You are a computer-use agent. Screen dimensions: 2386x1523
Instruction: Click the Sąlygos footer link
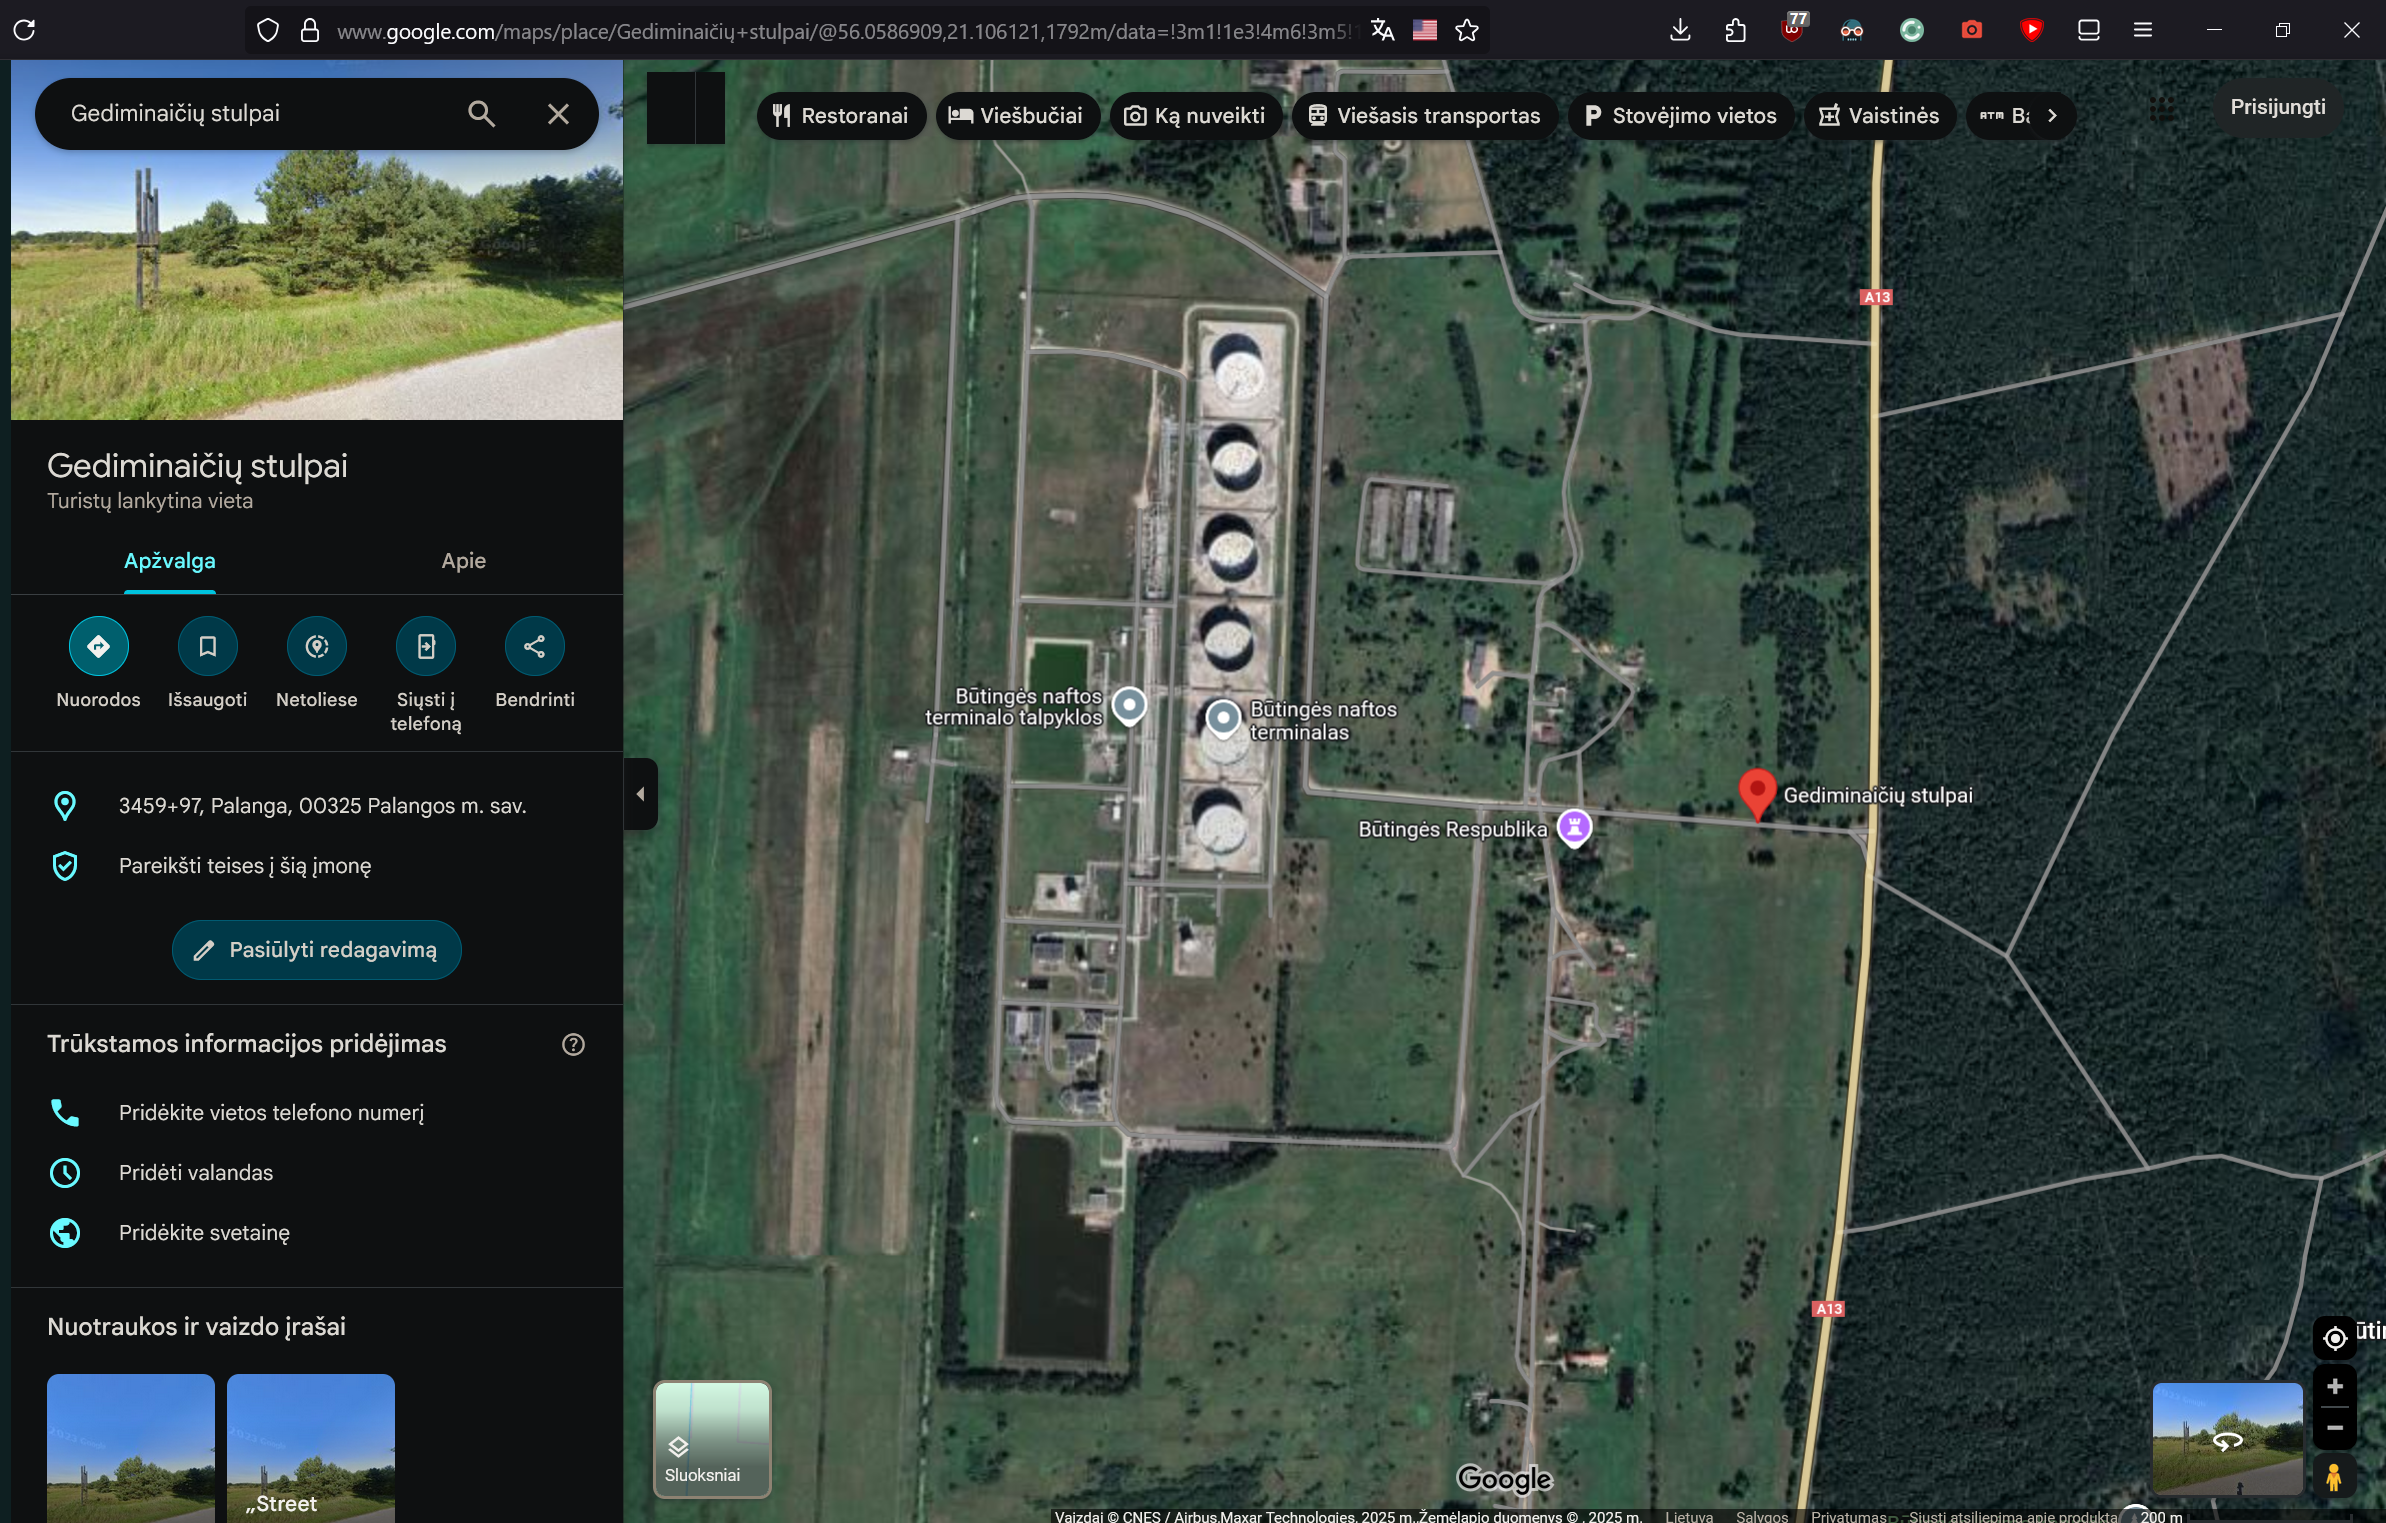(x=1761, y=1516)
